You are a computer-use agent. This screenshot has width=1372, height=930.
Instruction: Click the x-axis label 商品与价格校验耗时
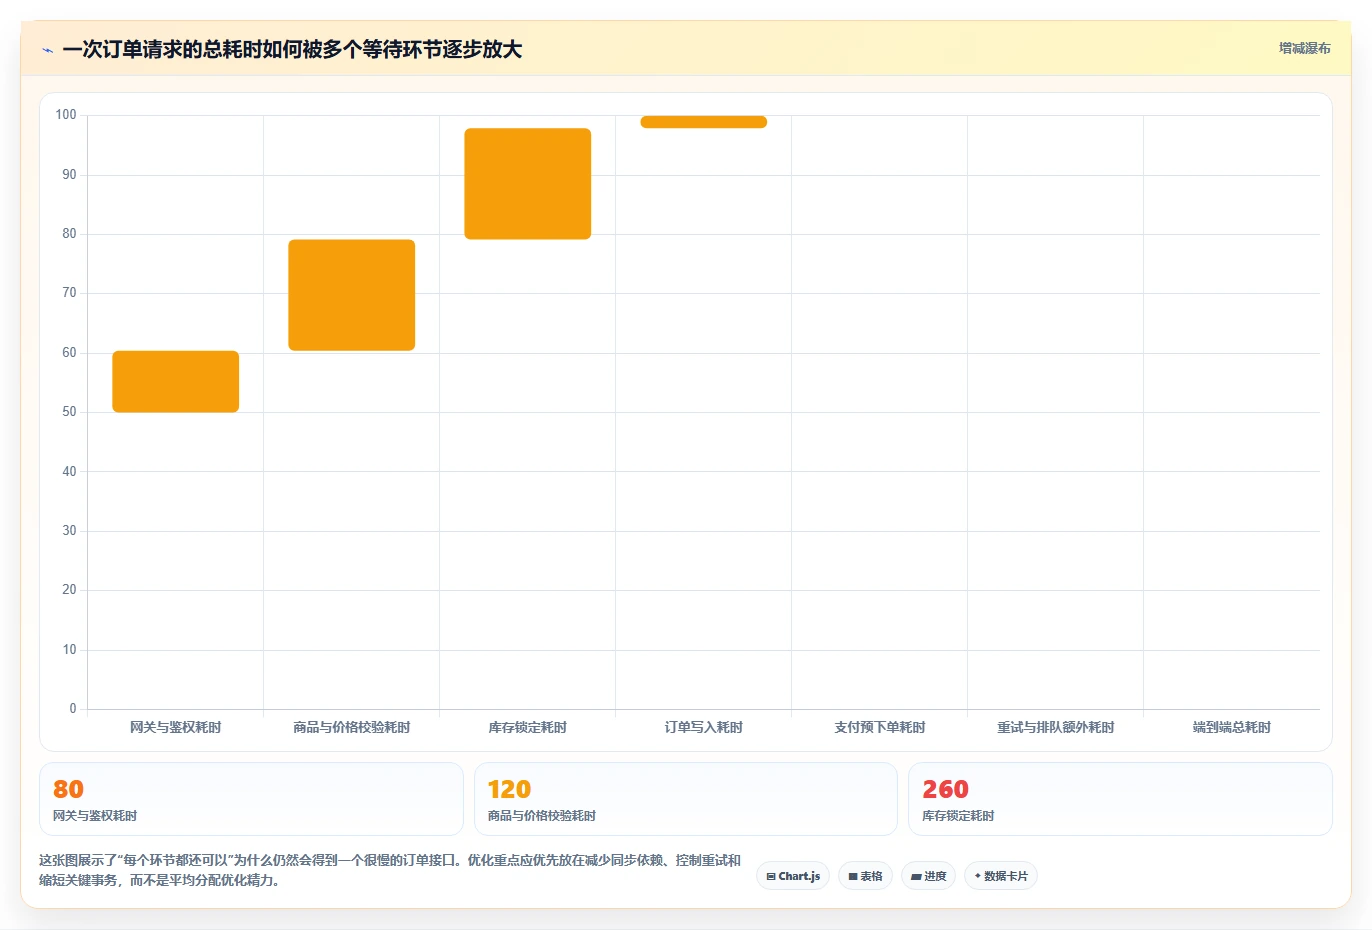(x=352, y=727)
